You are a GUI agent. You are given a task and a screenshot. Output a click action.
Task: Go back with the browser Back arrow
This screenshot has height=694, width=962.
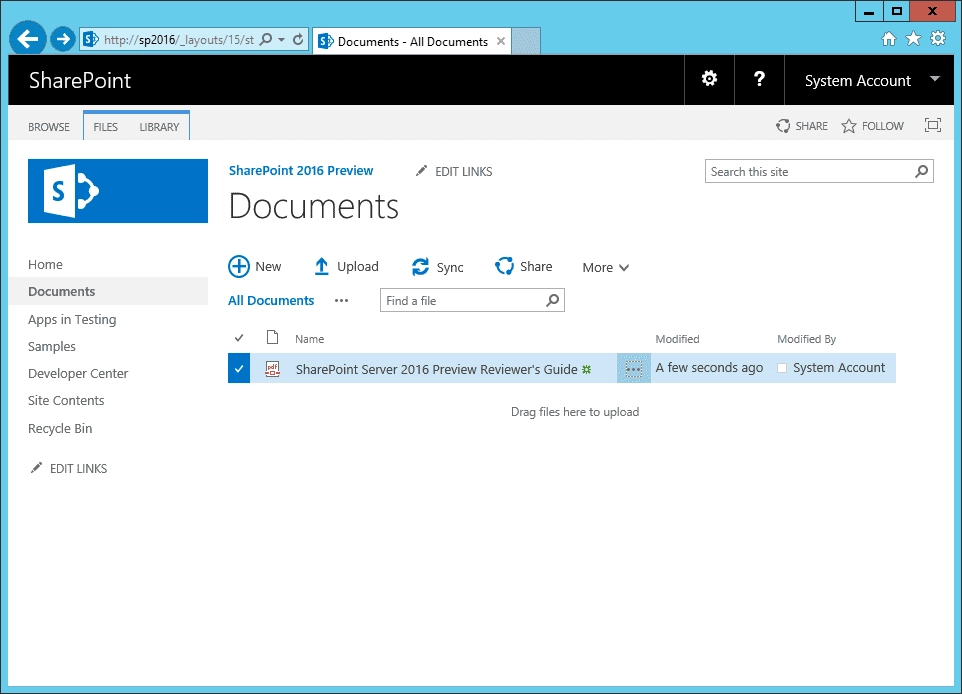click(x=28, y=39)
